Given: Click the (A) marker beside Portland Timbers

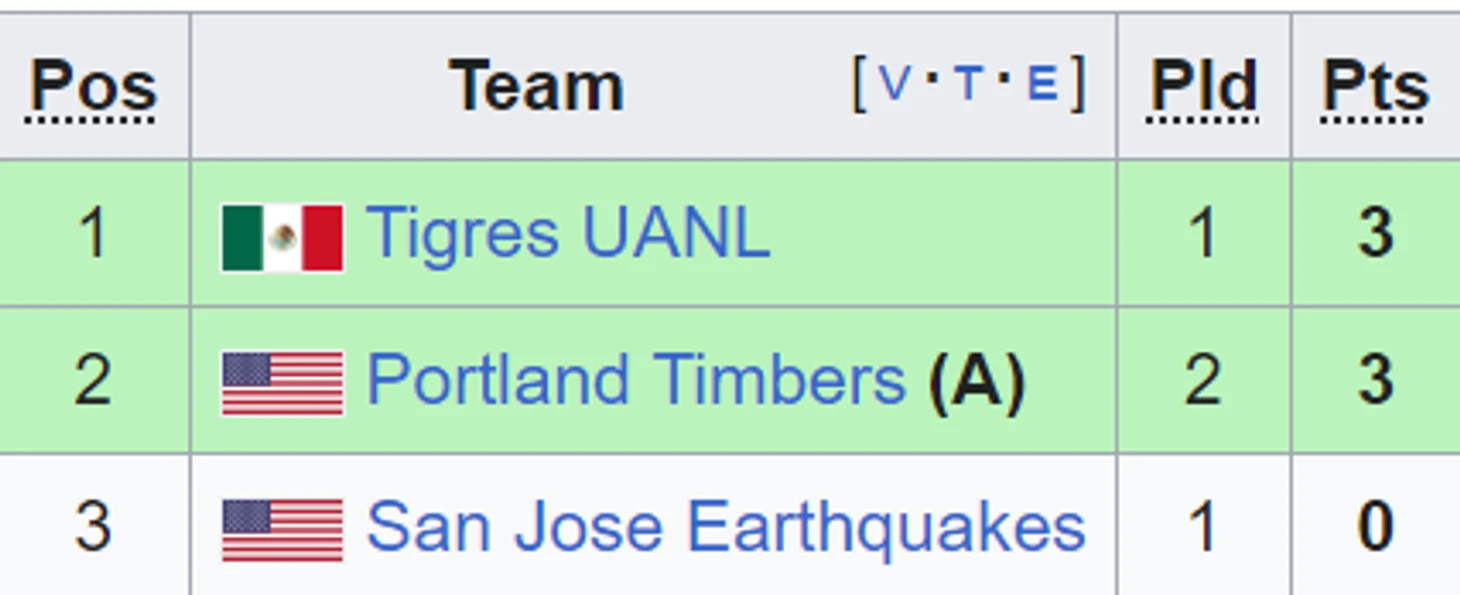Looking at the screenshot, I should click(x=977, y=381).
